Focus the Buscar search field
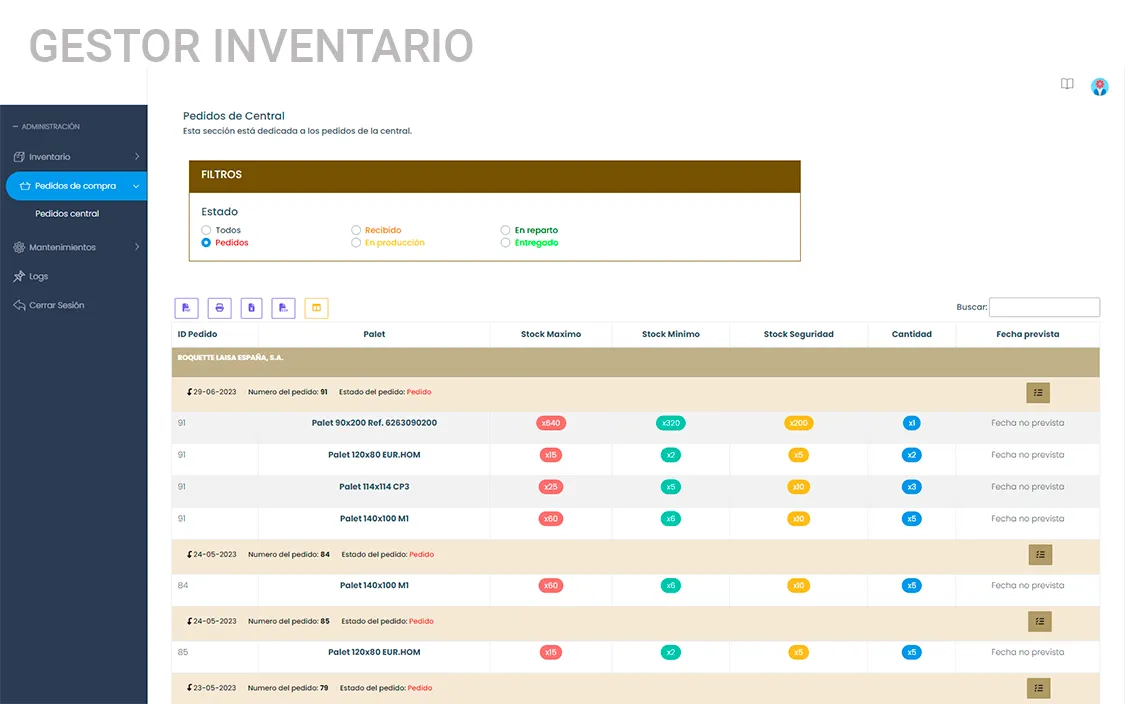1125x704 pixels. pos(1044,307)
